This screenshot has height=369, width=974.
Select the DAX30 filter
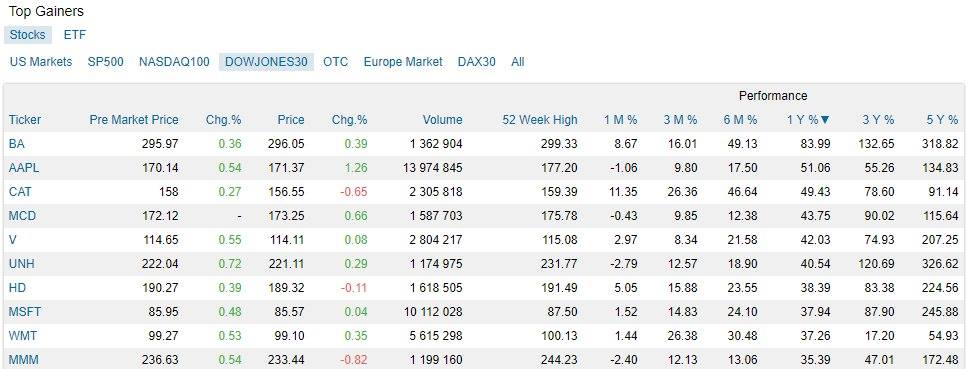click(x=476, y=62)
